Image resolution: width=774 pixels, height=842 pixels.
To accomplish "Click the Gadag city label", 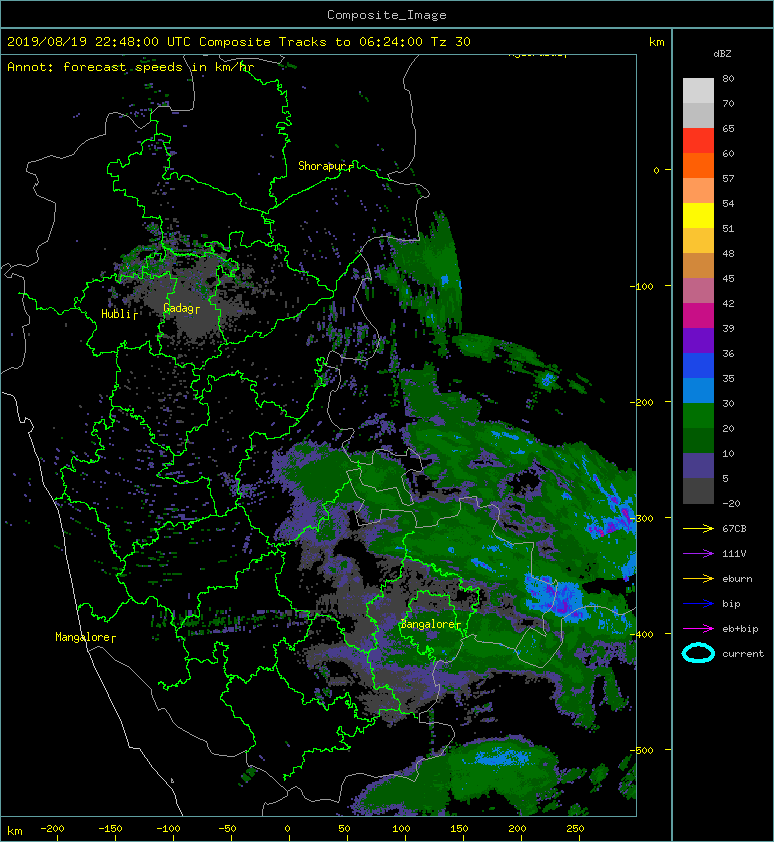I will click(178, 308).
